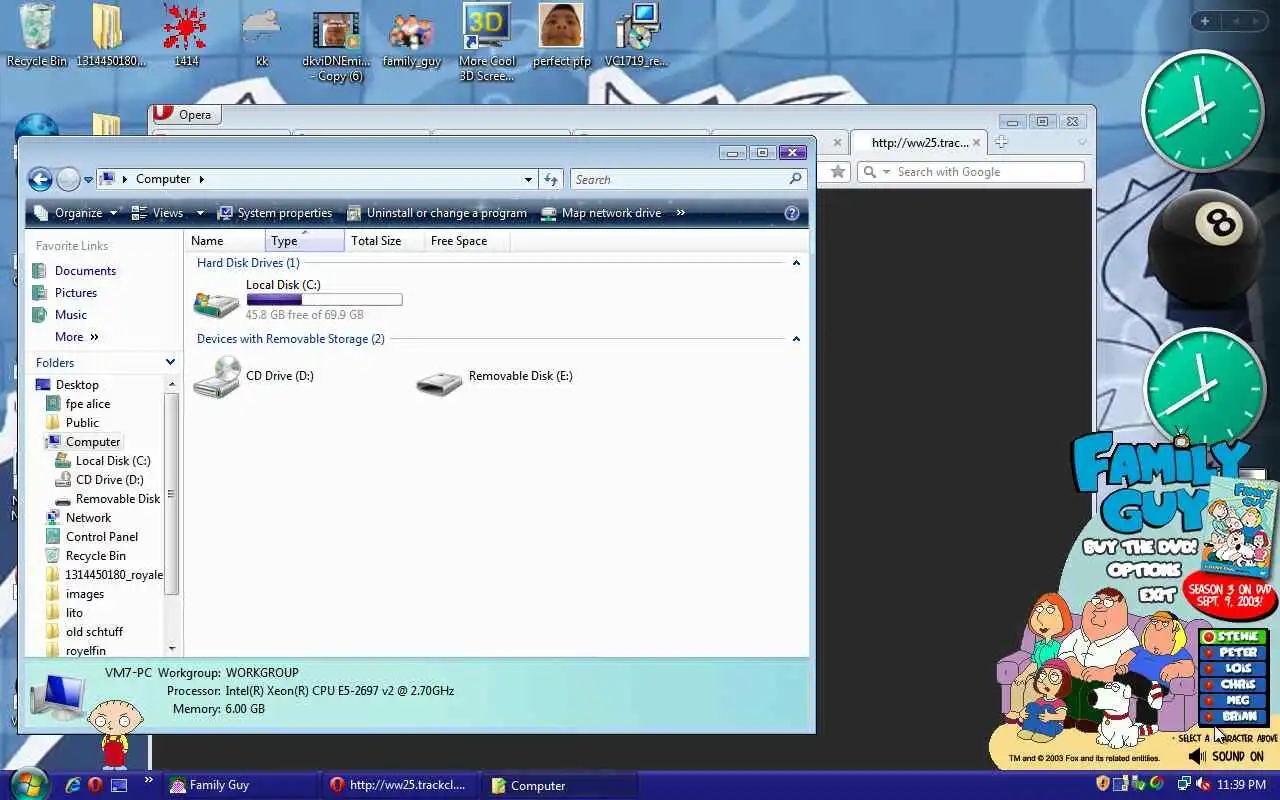Open the Organize menu

tap(75, 213)
